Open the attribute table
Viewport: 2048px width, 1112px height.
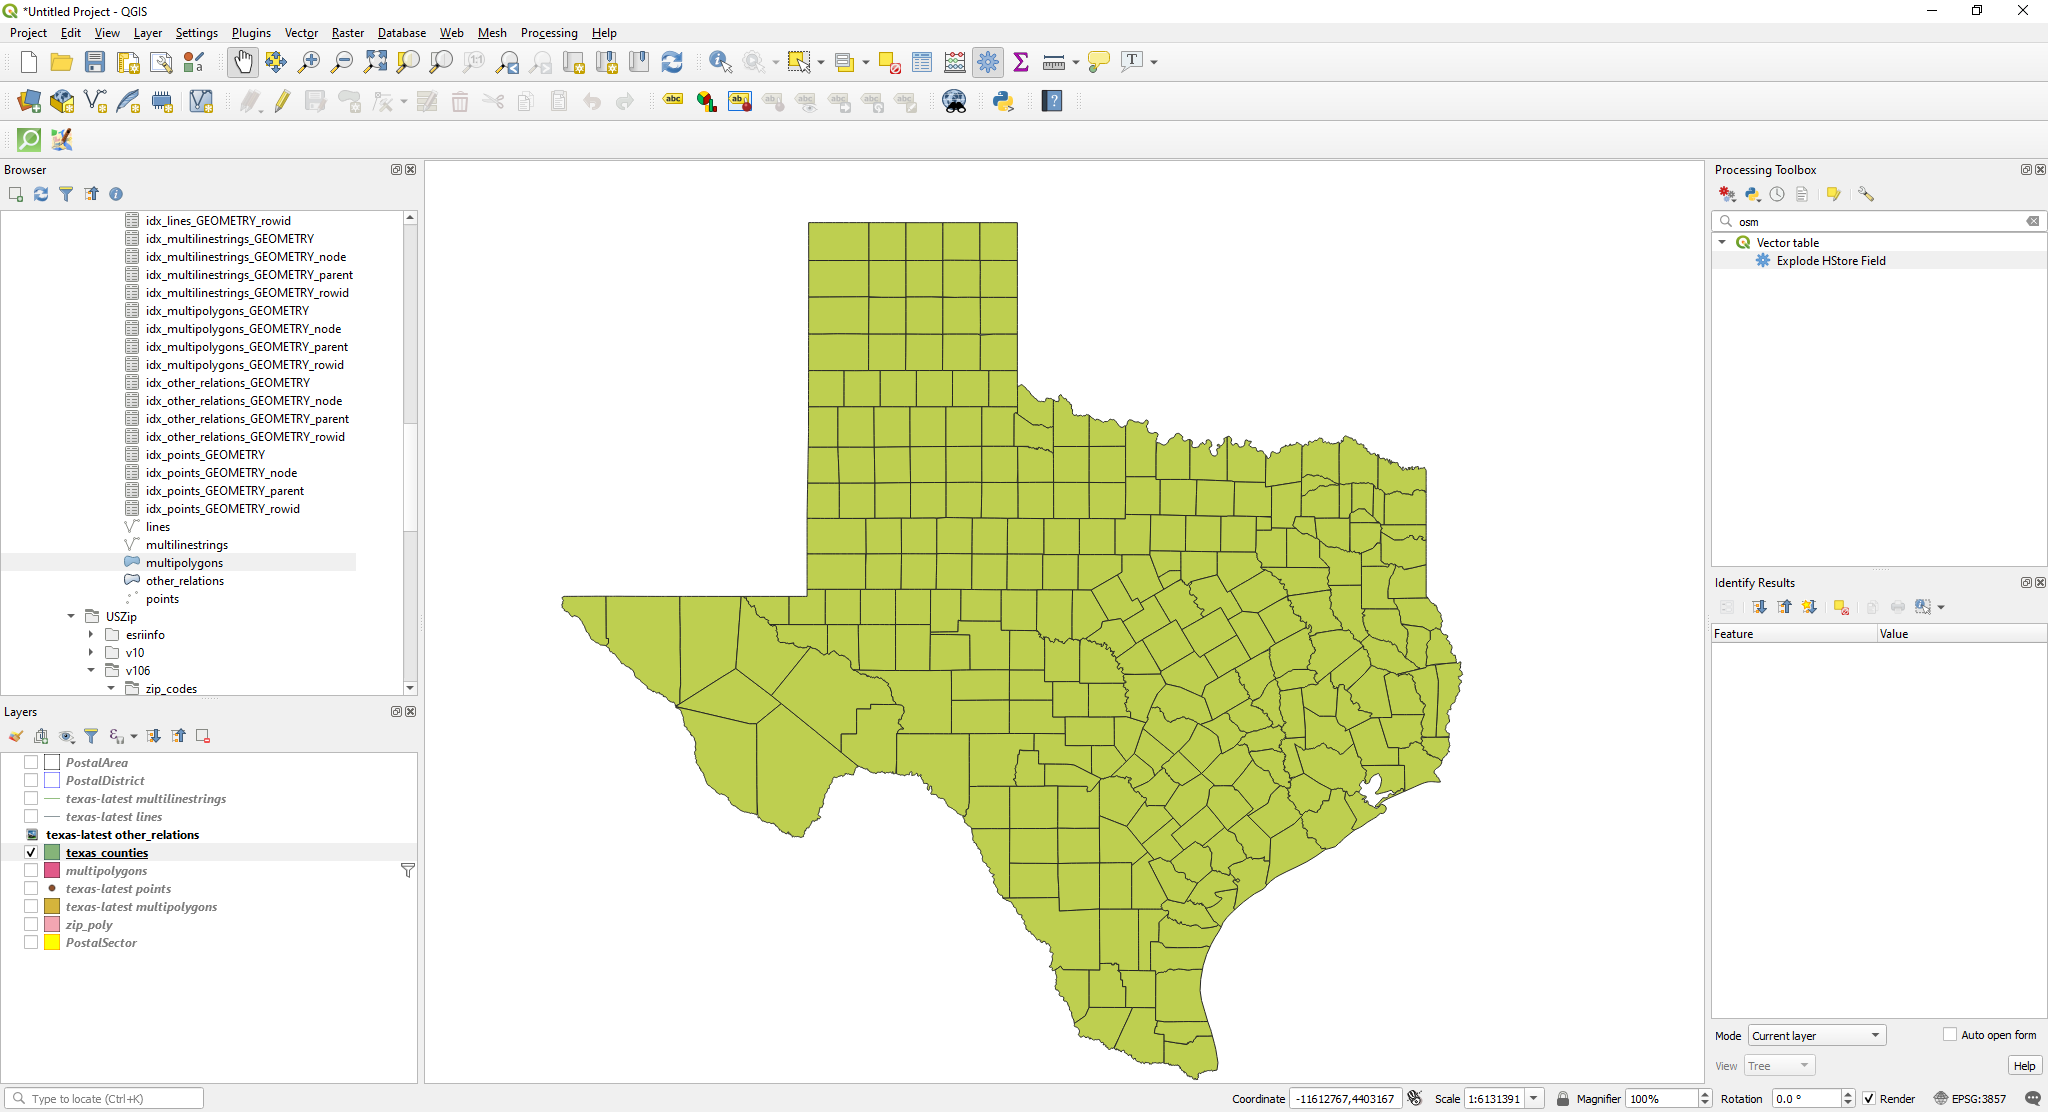[x=922, y=62]
